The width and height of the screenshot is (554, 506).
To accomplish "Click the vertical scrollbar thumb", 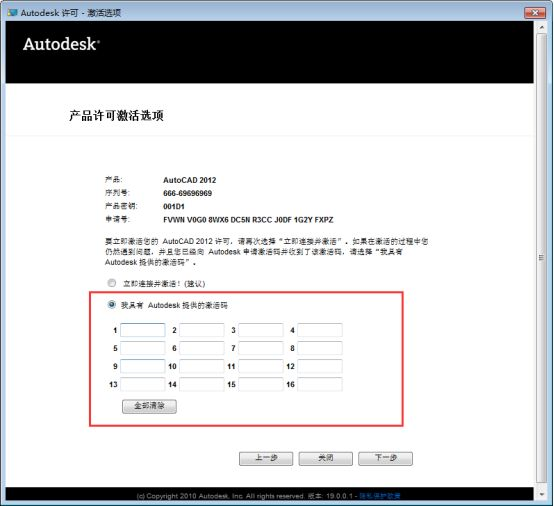I will pos(542,258).
